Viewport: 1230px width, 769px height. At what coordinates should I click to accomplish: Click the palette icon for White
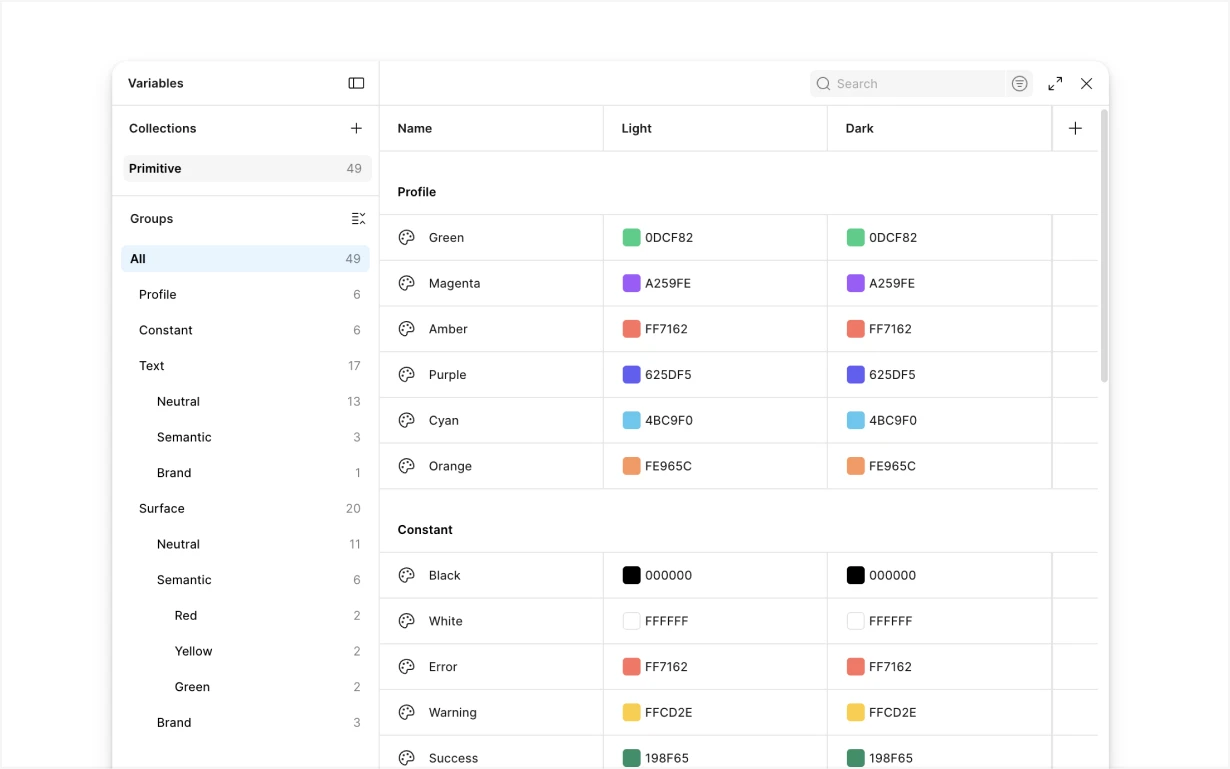click(406, 621)
